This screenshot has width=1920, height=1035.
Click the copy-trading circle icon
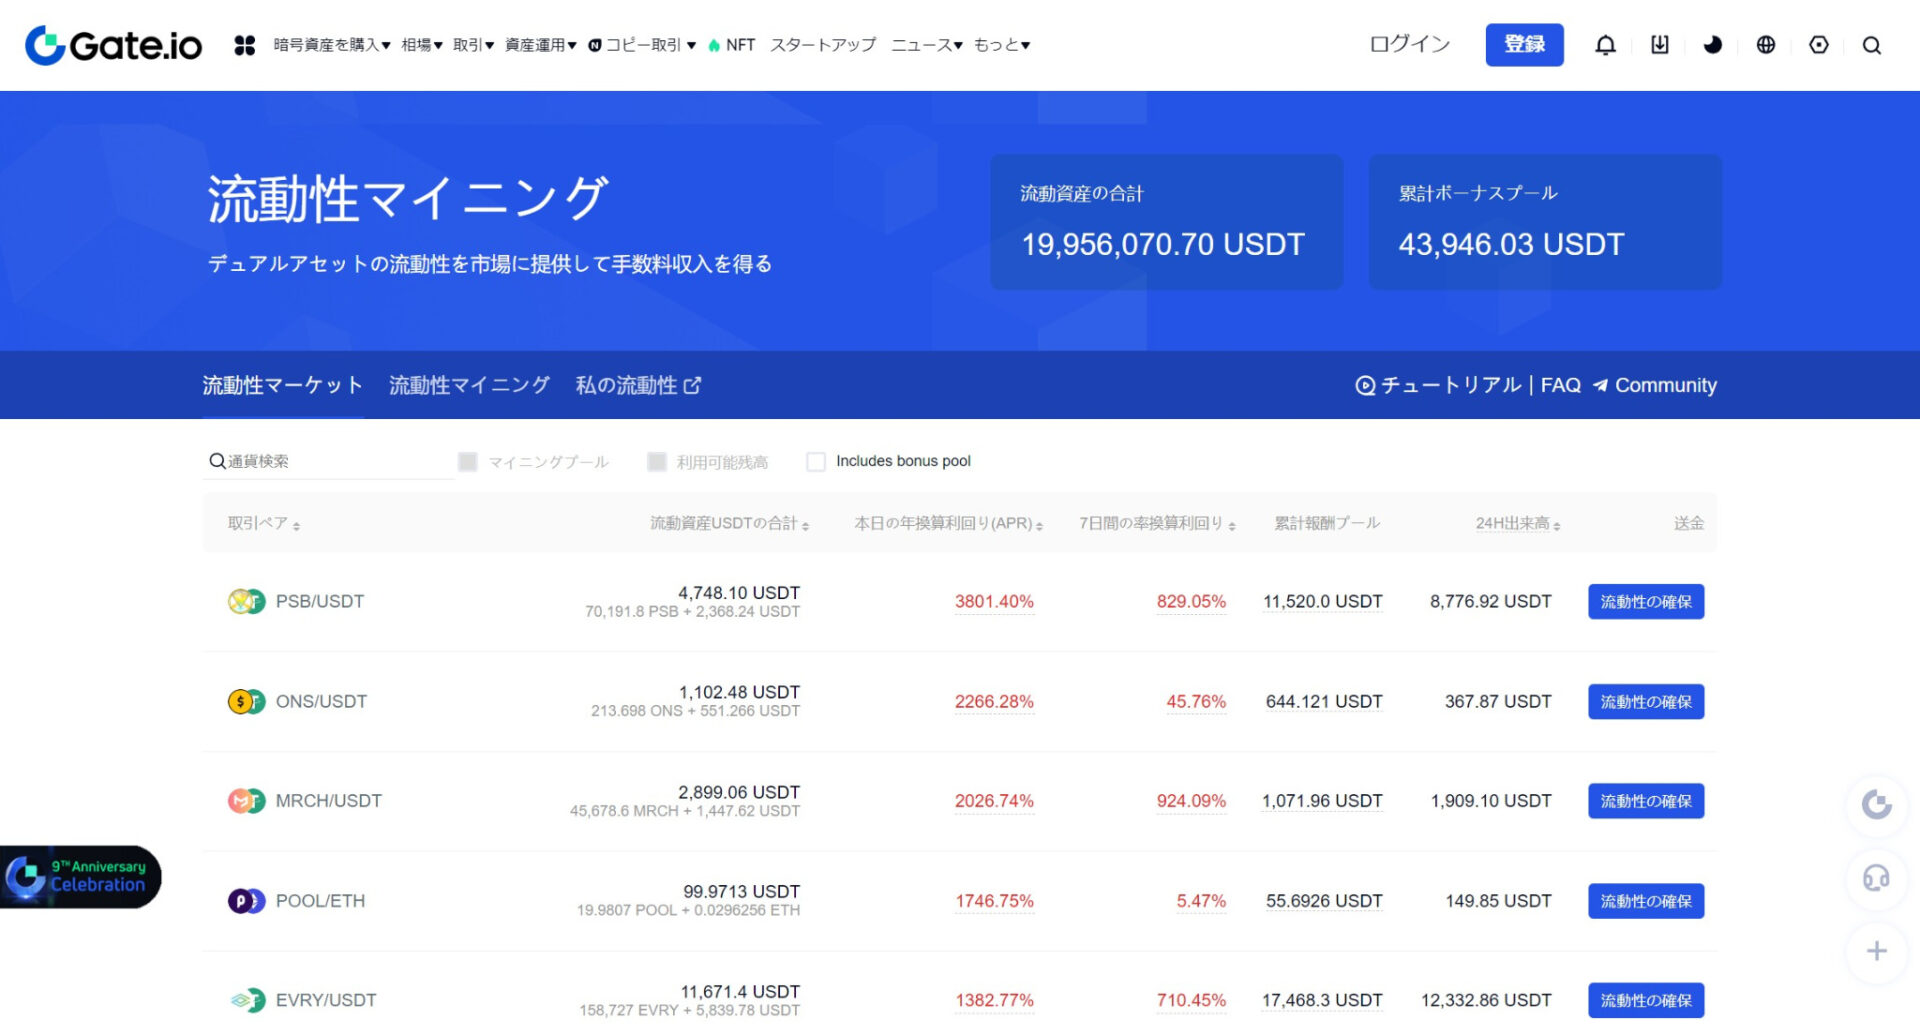(x=595, y=45)
